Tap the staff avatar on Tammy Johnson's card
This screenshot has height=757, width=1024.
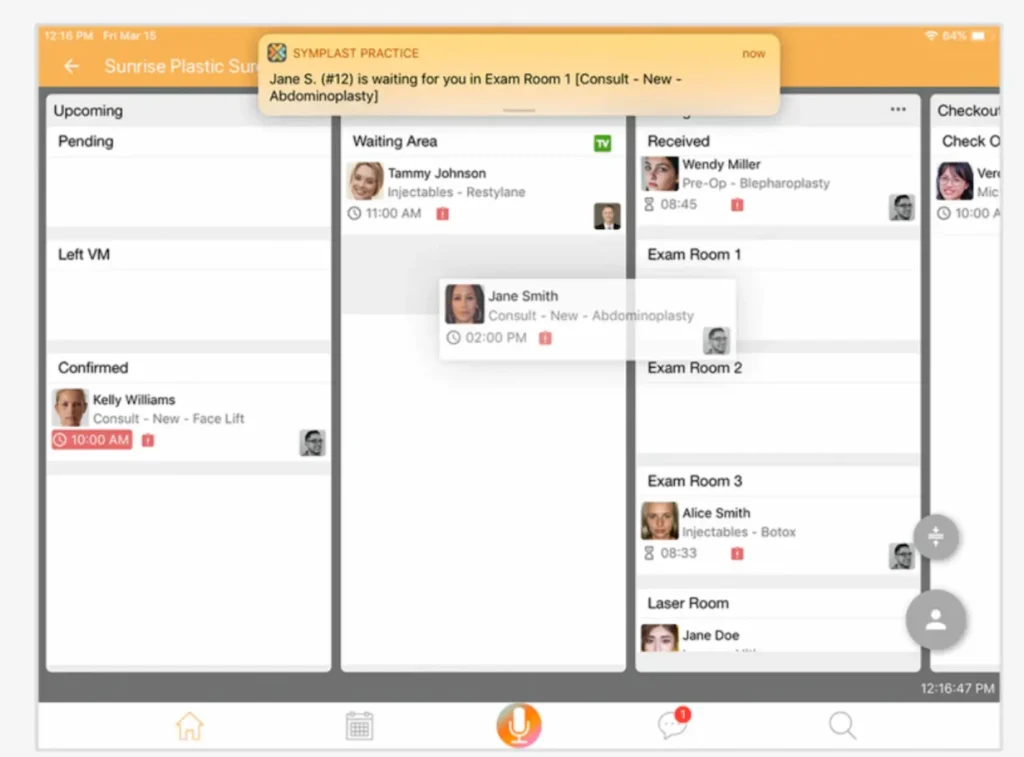[x=607, y=217]
